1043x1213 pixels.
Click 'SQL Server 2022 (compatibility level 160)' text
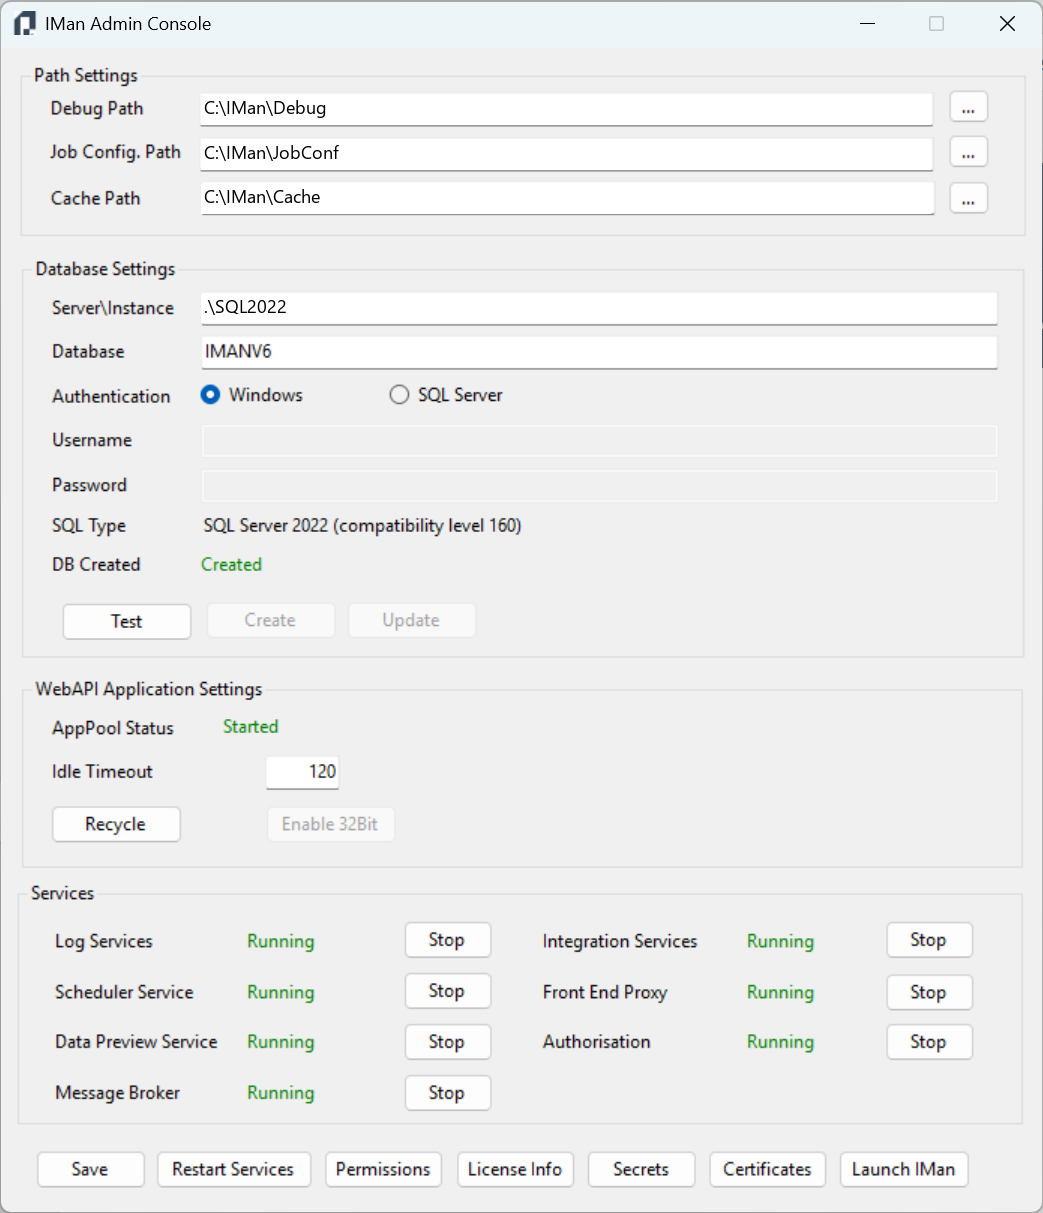pos(363,526)
